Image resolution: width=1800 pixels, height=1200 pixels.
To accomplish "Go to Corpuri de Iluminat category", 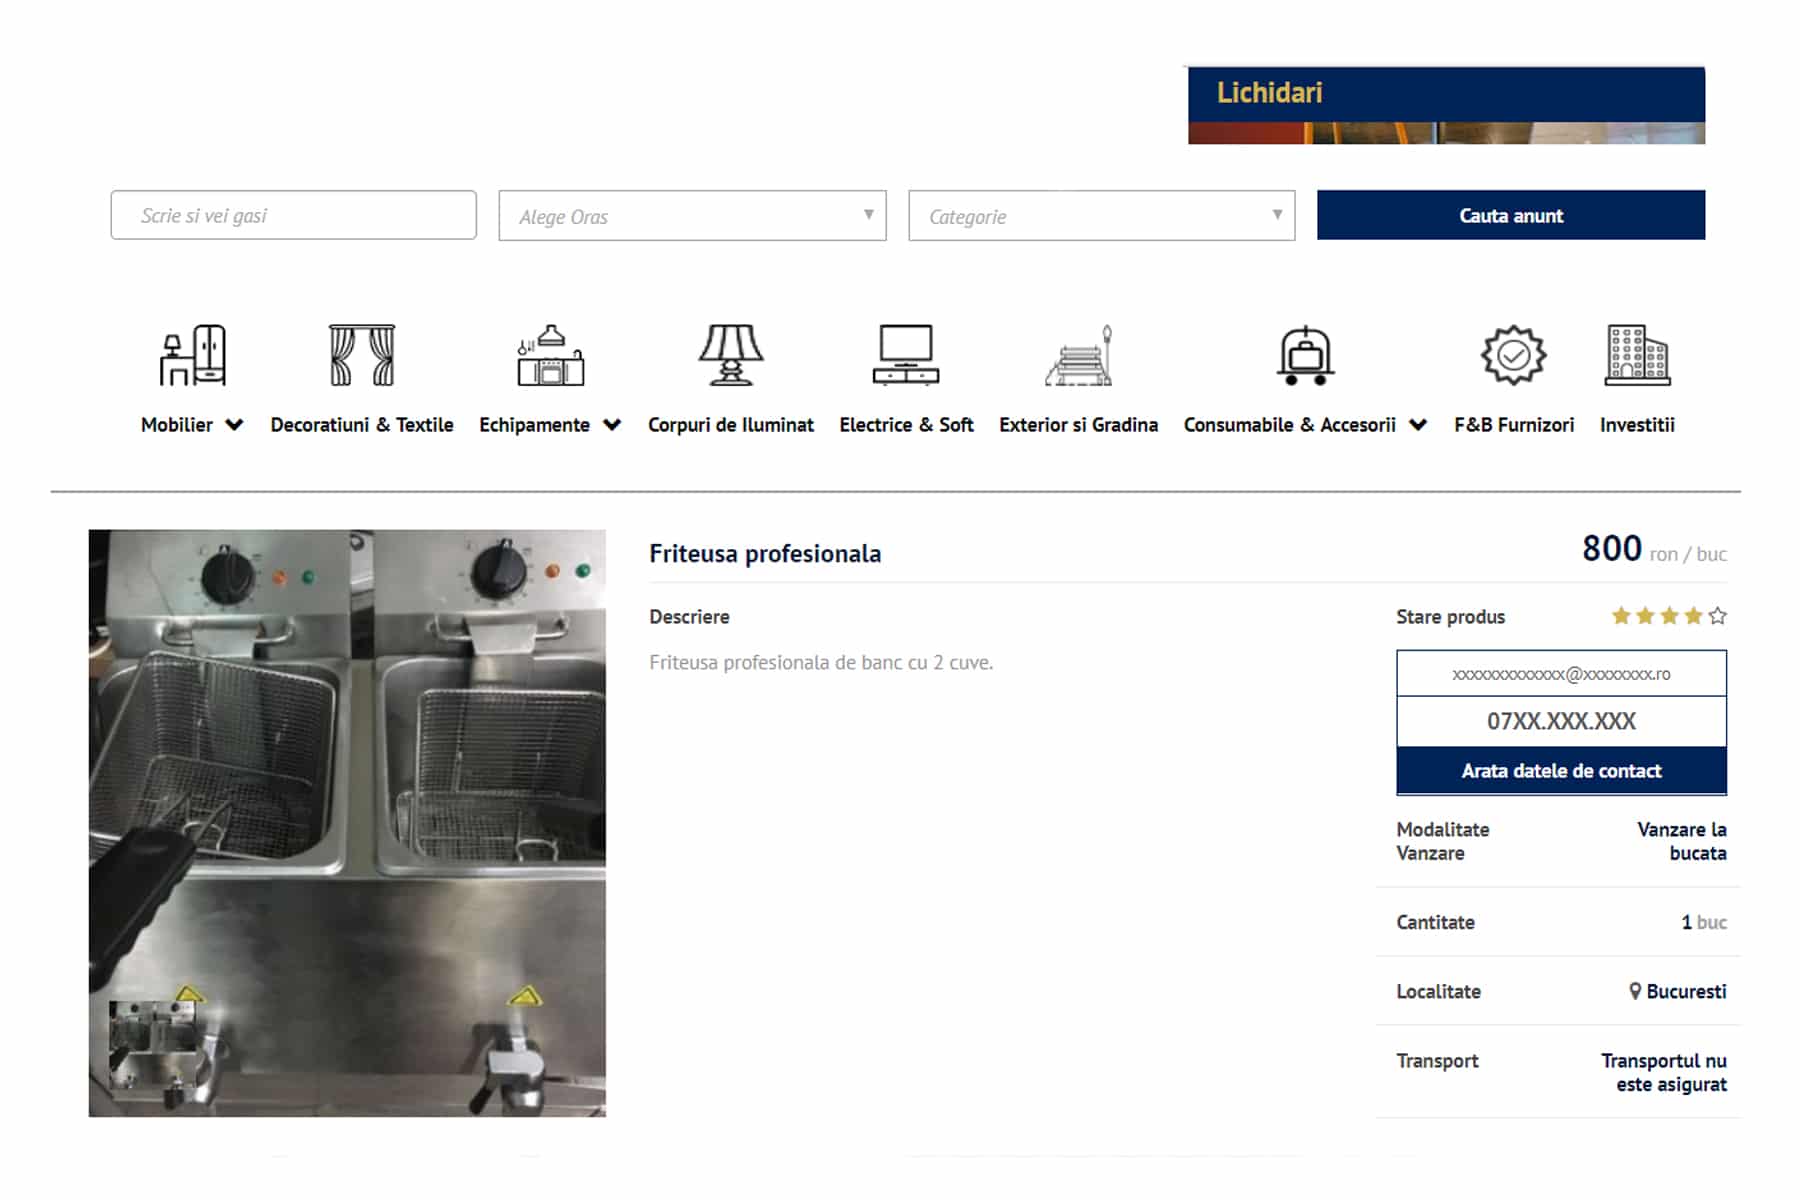I will coord(731,425).
